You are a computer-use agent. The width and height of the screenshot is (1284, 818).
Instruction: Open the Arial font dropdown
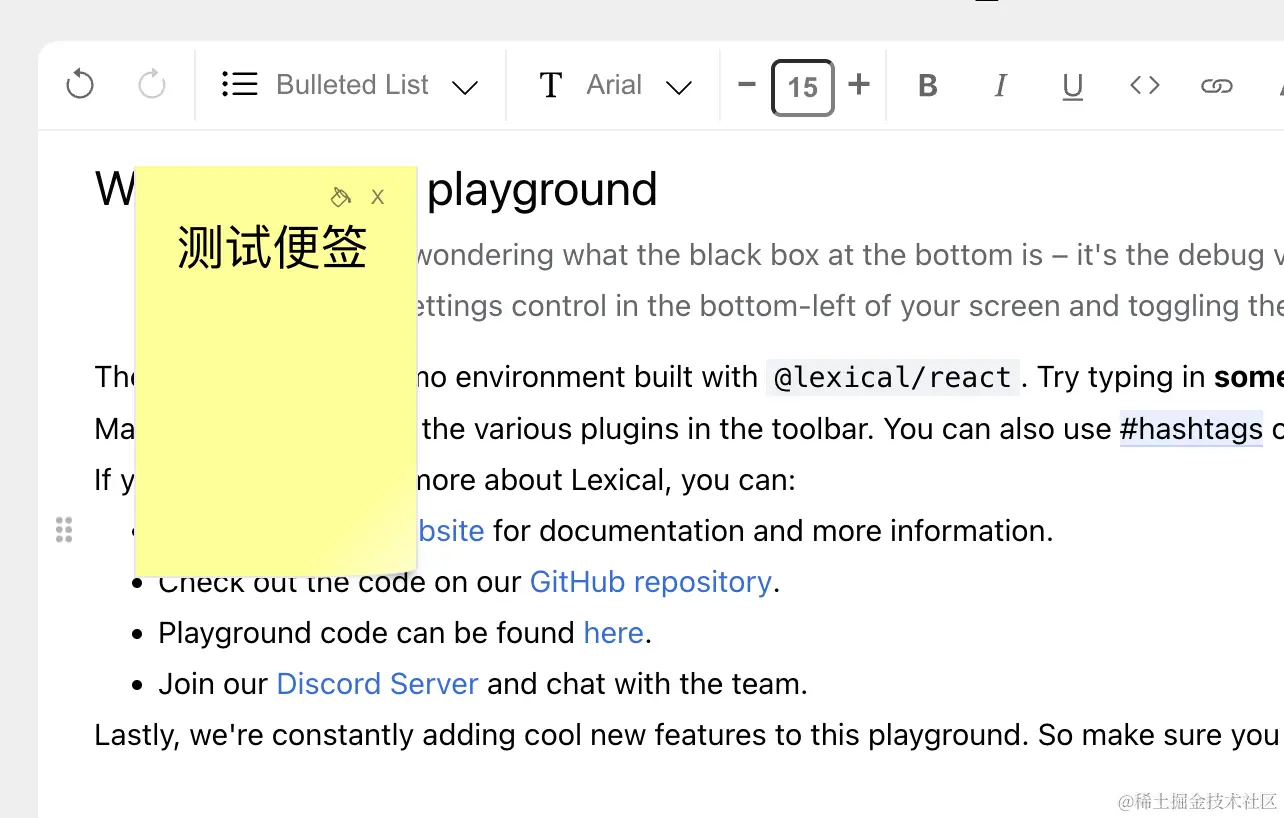point(614,85)
